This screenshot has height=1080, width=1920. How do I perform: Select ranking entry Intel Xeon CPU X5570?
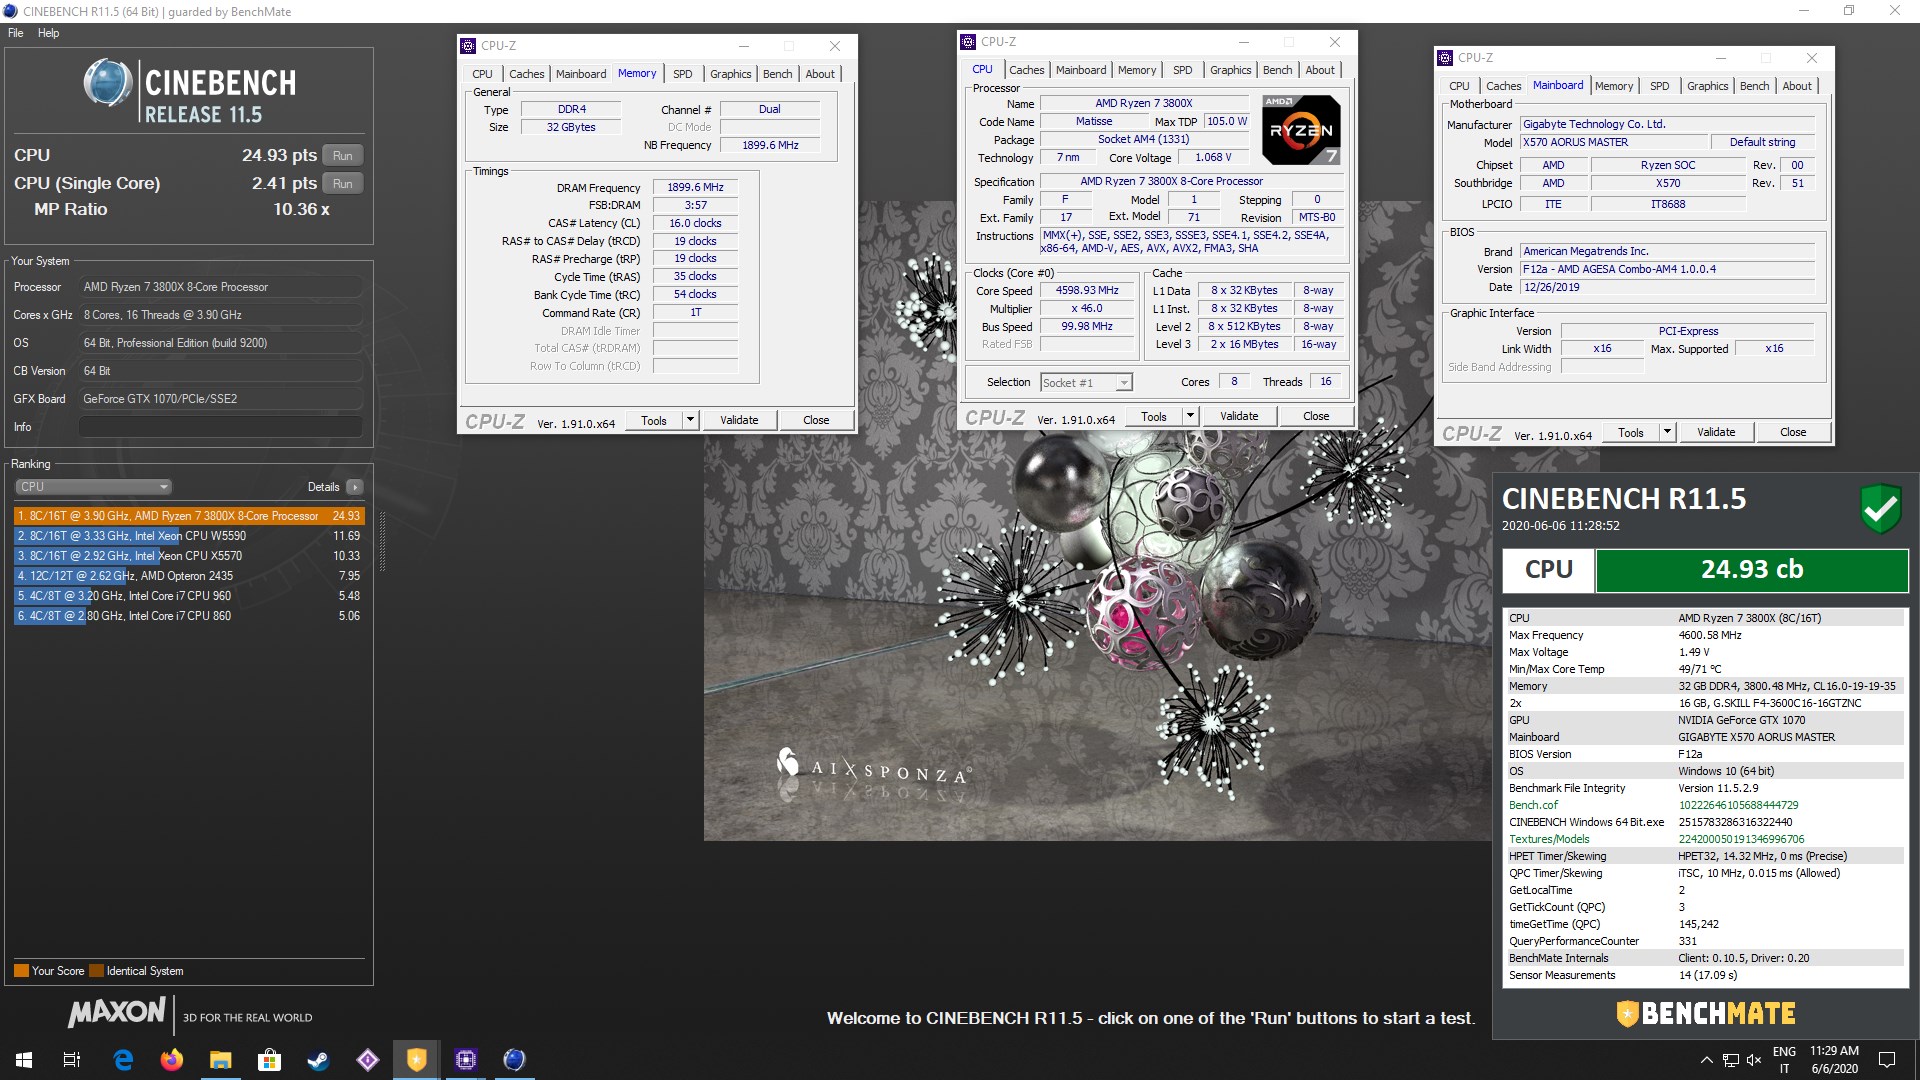[x=189, y=556]
